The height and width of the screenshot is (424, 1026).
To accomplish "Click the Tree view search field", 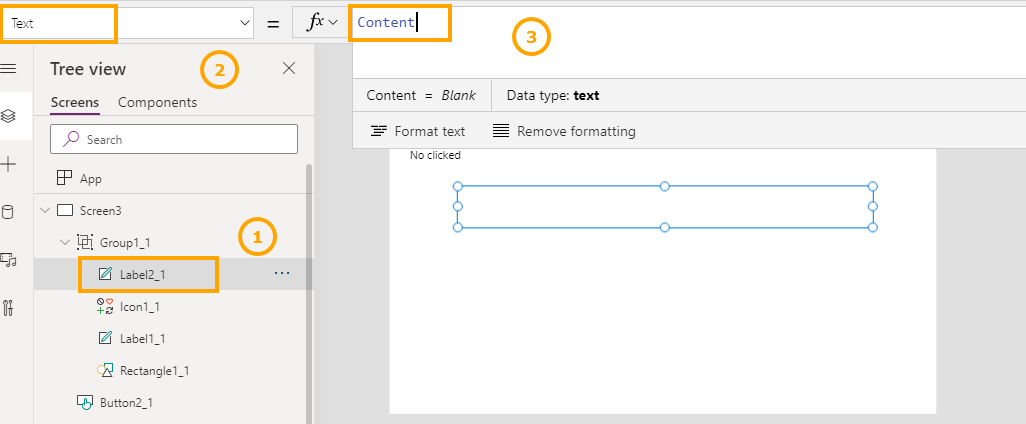I will (174, 139).
